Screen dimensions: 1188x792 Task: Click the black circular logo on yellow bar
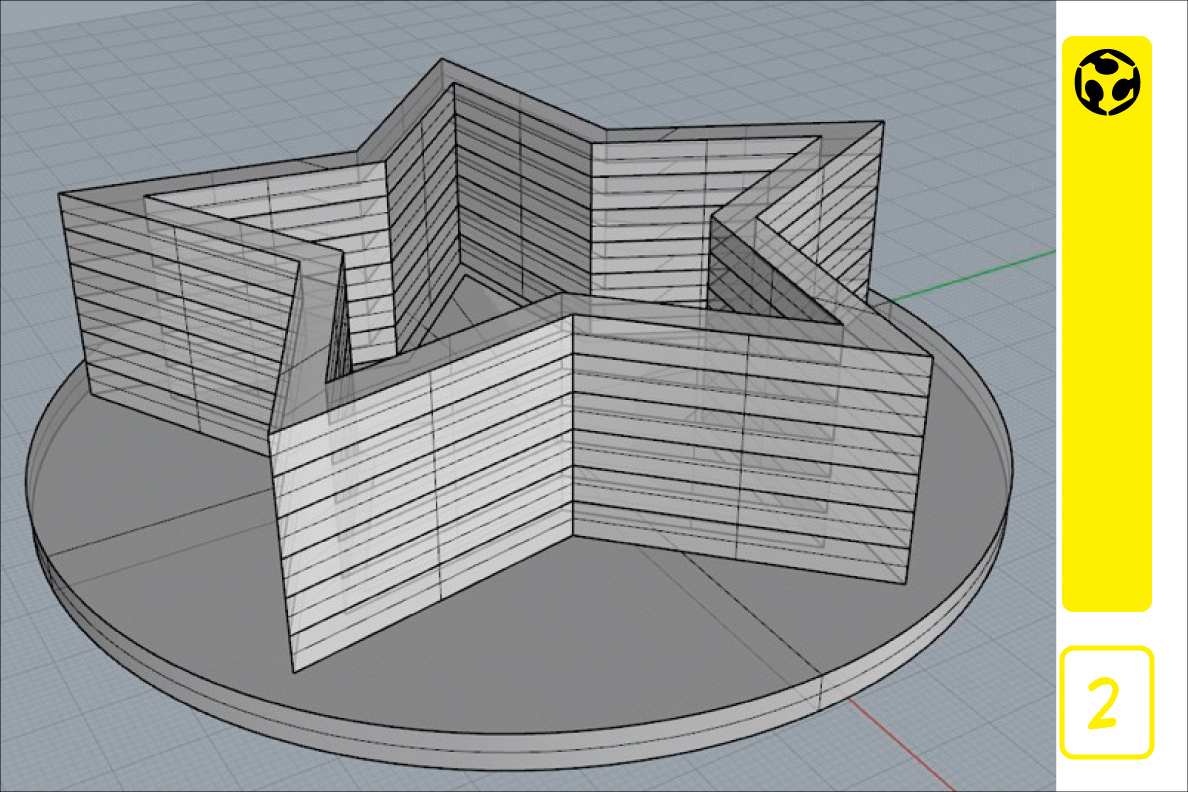1107,82
